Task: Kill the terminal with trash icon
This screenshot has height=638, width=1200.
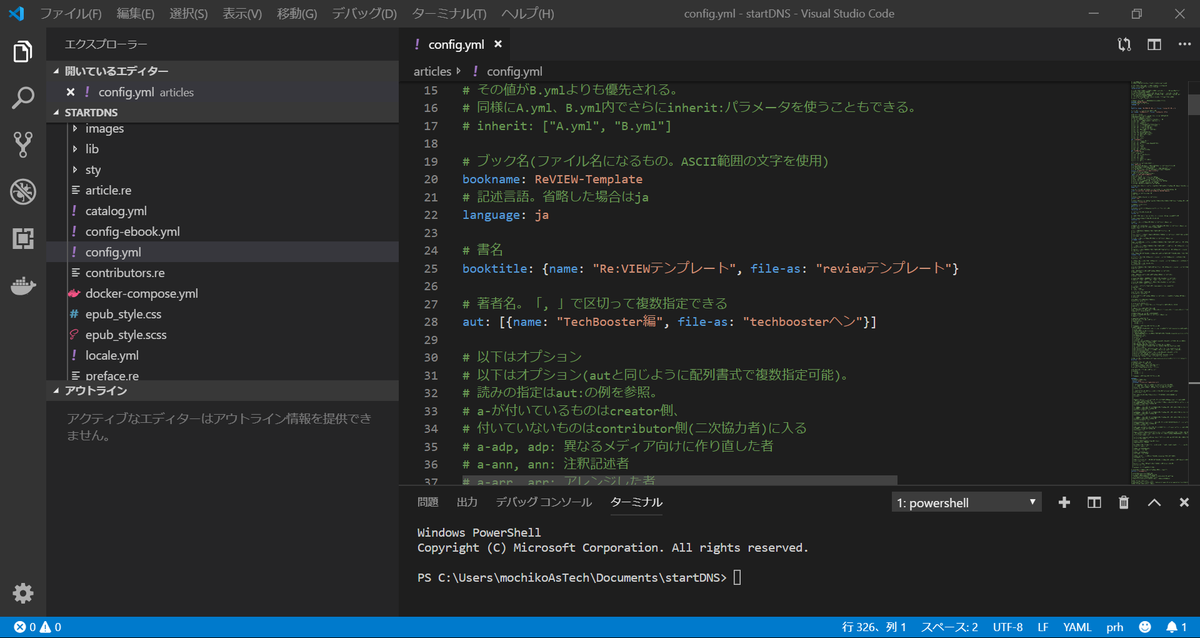Action: (x=1124, y=502)
